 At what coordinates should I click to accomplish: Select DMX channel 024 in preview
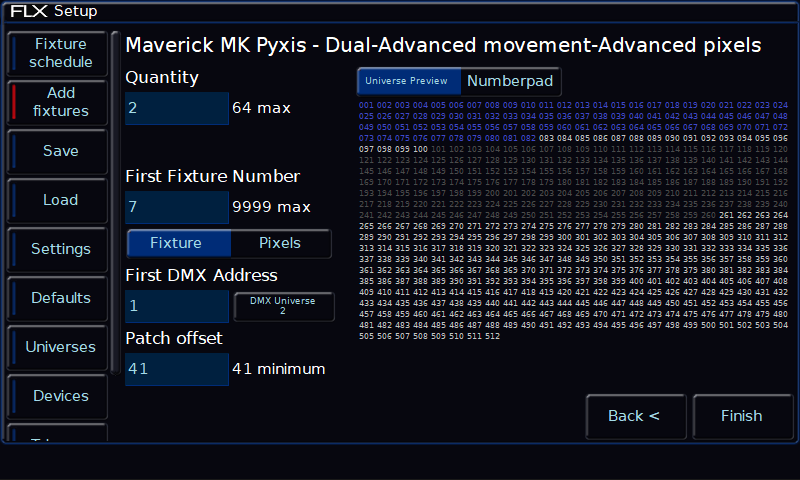(780, 105)
